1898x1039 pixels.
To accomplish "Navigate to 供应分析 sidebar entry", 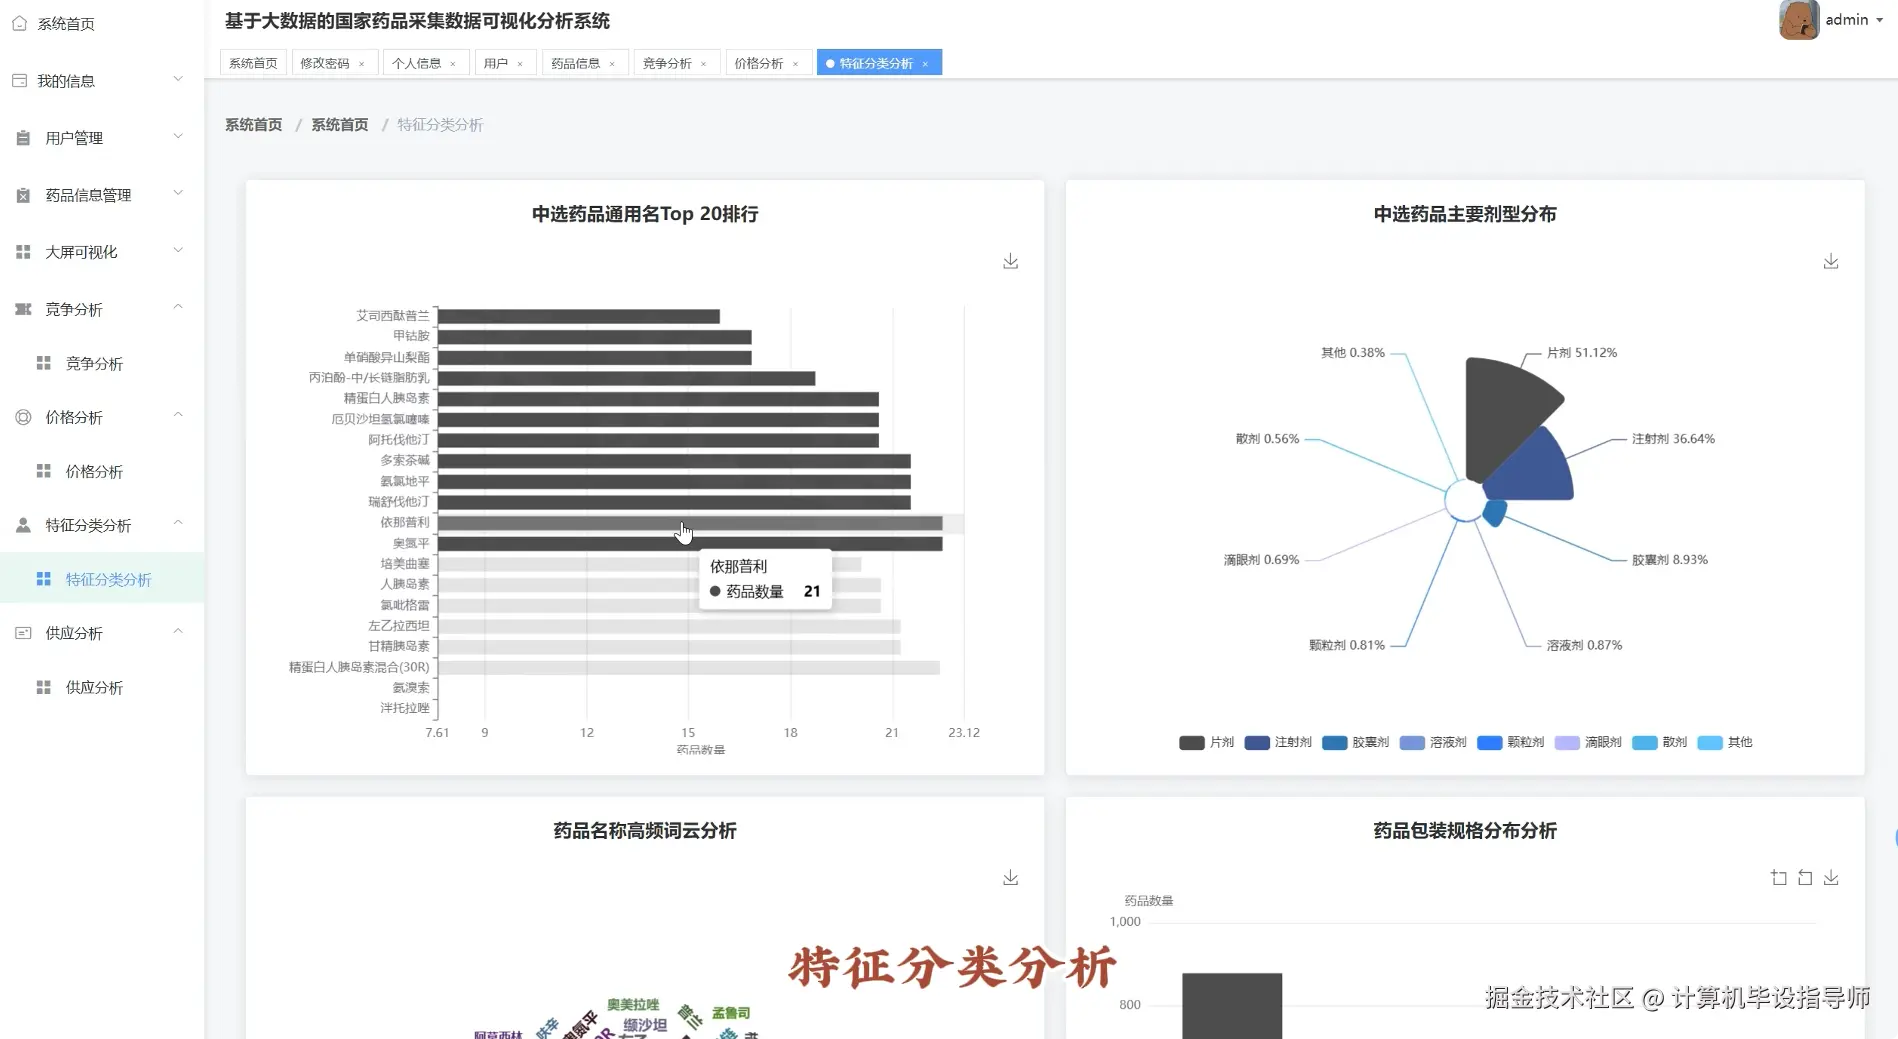I will tap(95, 687).
